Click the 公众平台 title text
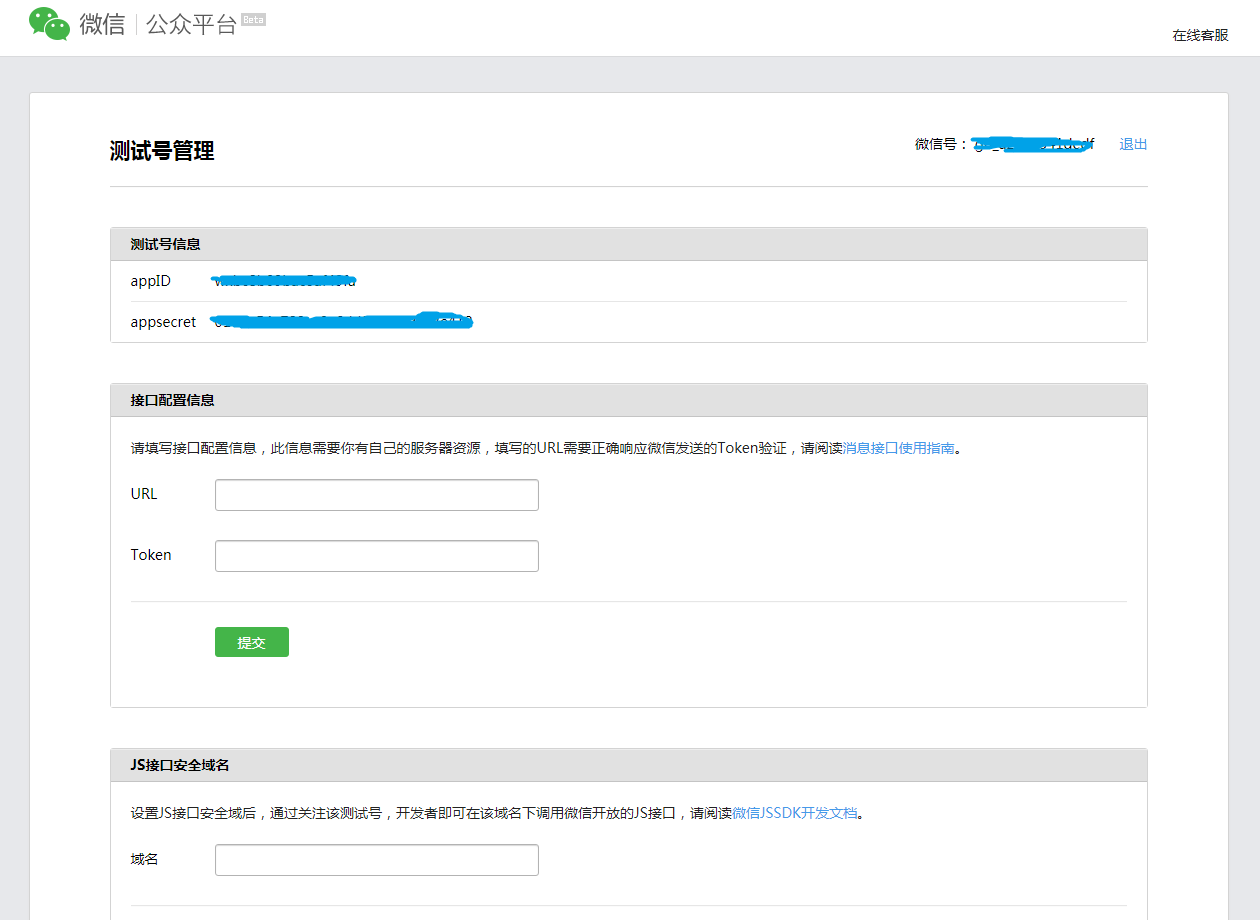The image size is (1260, 920). pyautogui.click(x=192, y=25)
